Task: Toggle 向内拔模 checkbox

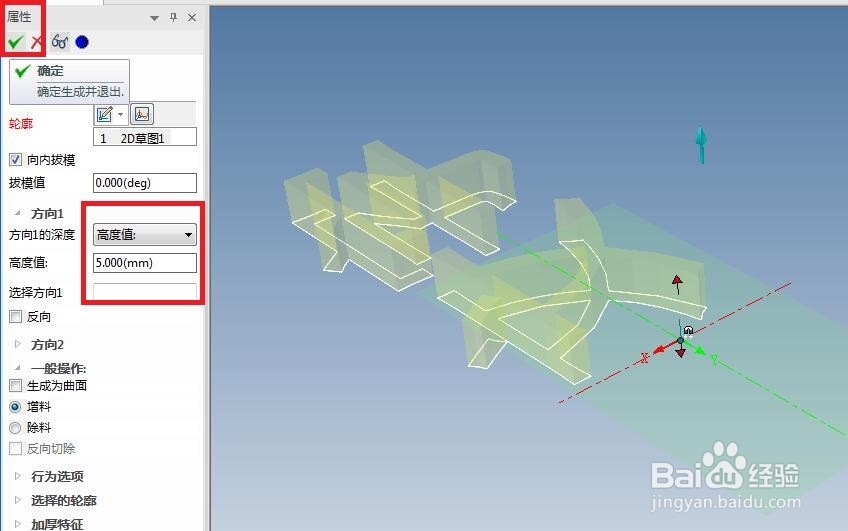Action: point(16,160)
